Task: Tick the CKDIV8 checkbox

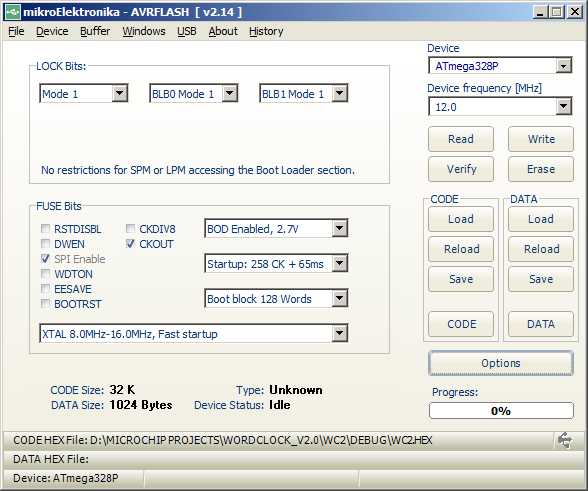Action: tap(130, 228)
